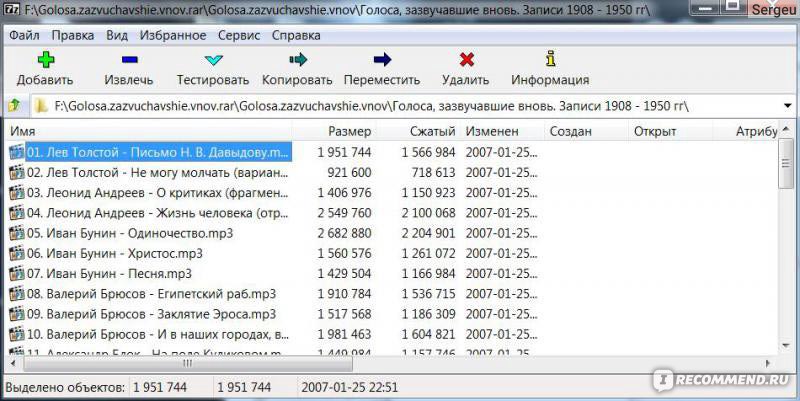Click size value 1 910 784

[x=344, y=294]
